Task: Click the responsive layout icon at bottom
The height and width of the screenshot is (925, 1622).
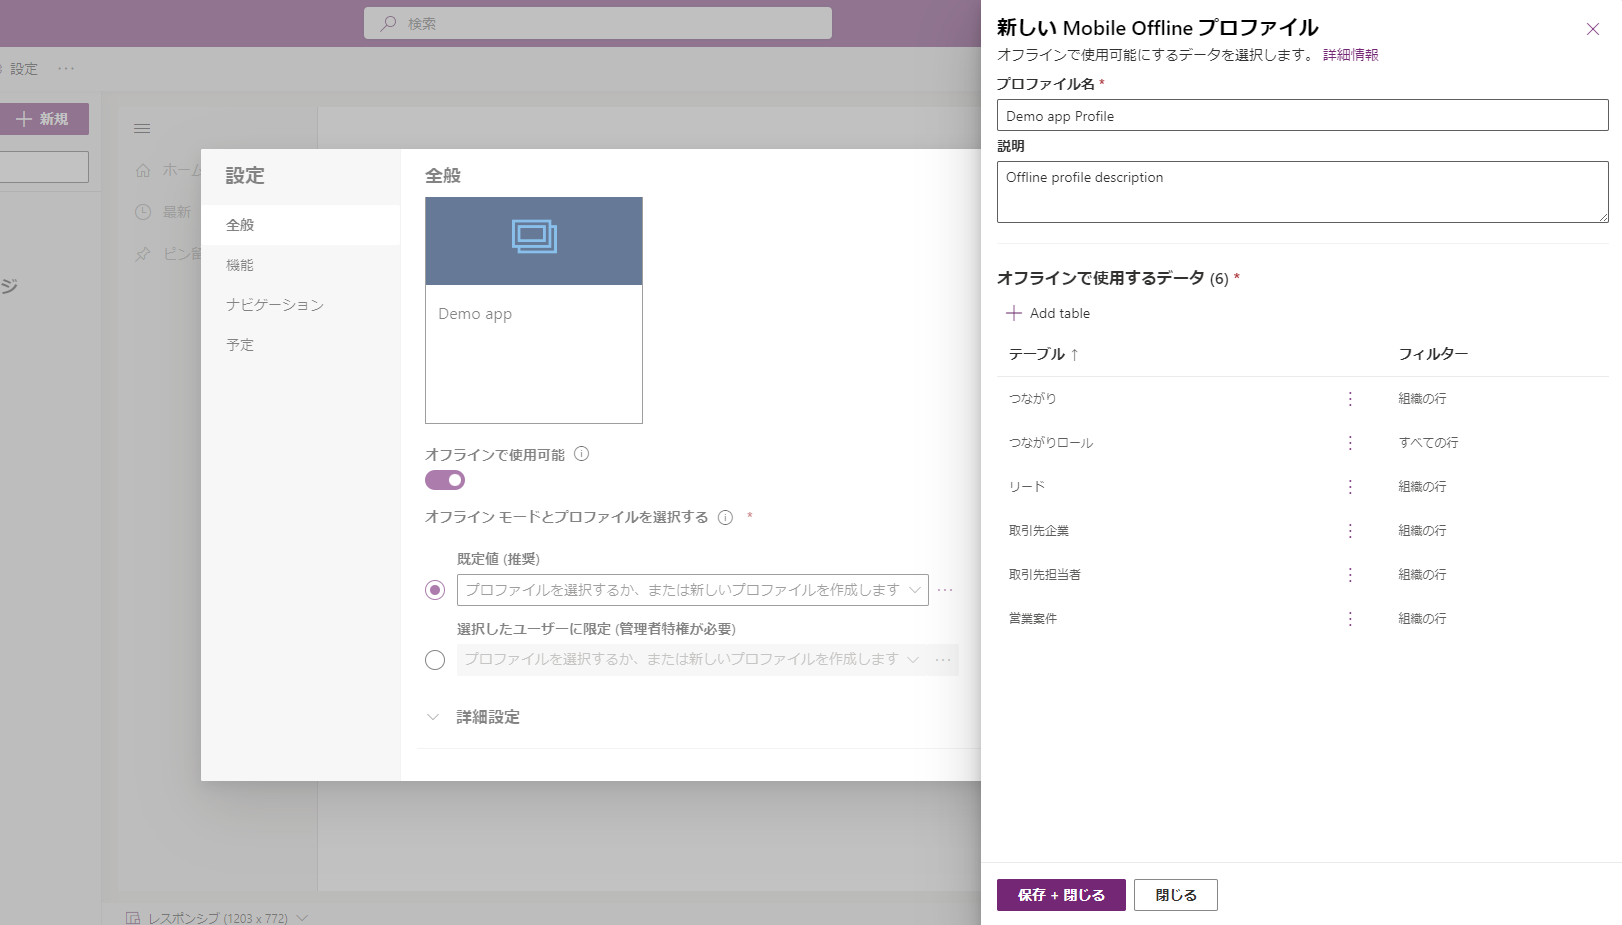Action: [133, 918]
